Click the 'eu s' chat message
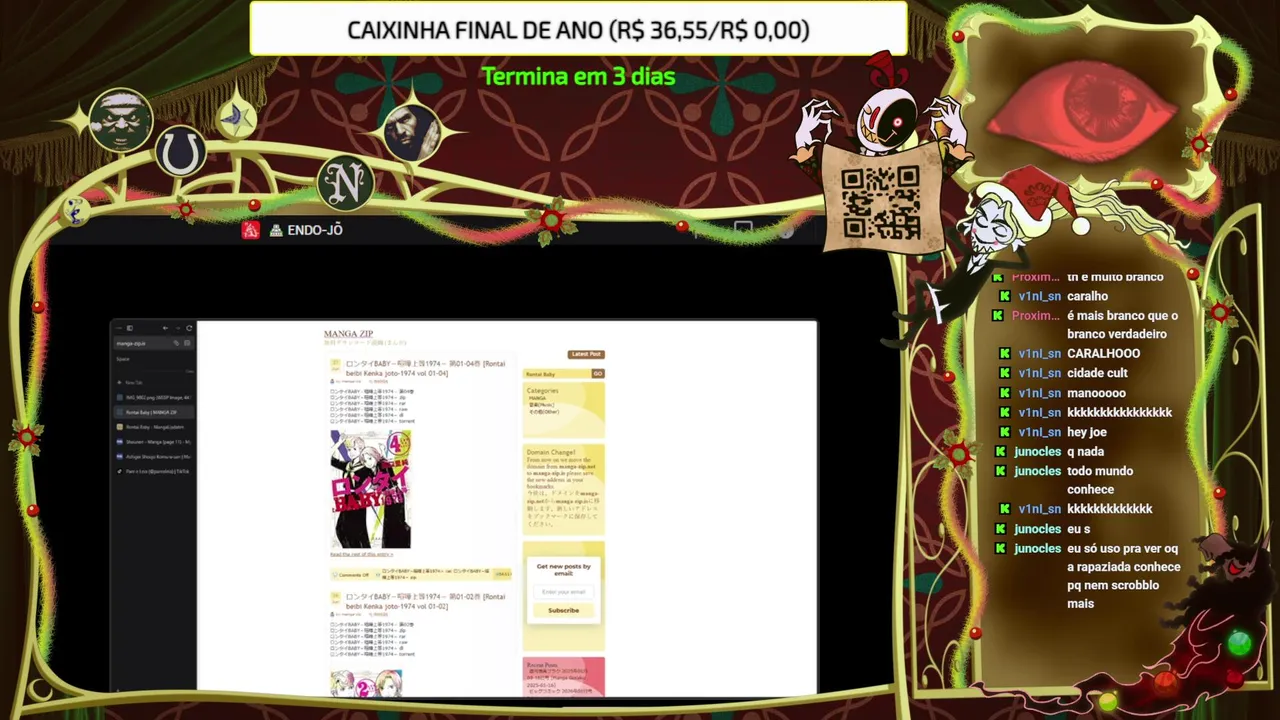This screenshot has width=1280, height=720. click(x=1079, y=529)
